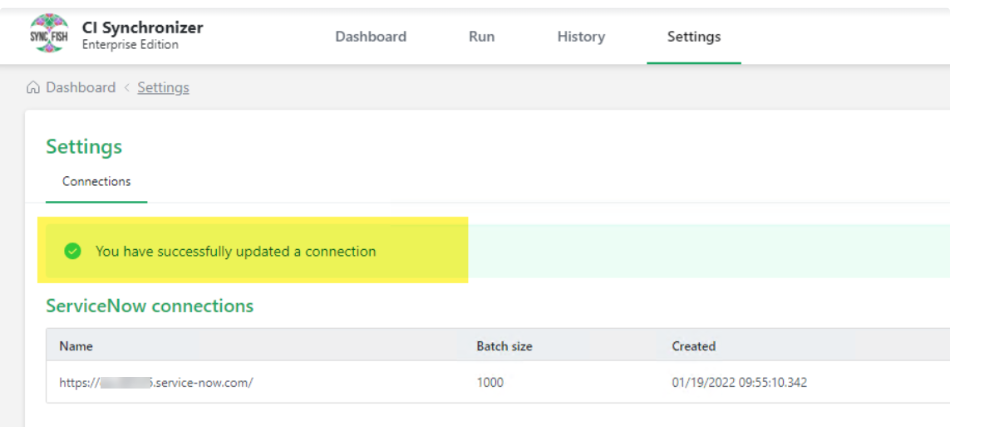This screenshot has width=981, height=427.
Task: Click the home icon in breadcrumb
Action: click(33, 88)
